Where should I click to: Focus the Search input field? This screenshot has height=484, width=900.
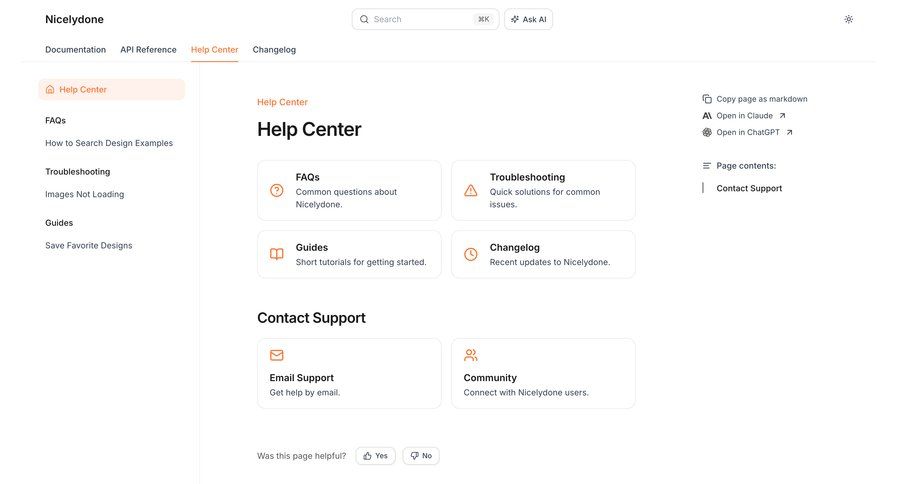(x=420, y=19)
